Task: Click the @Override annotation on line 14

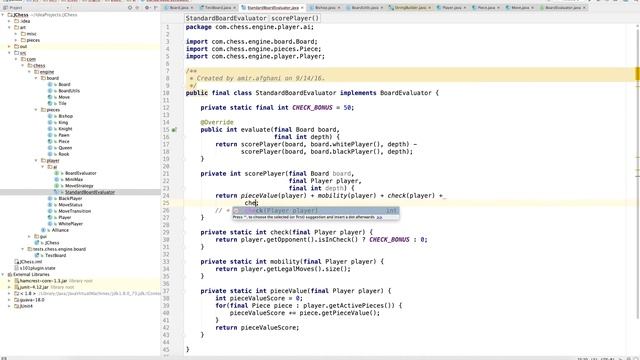Action: click(x=217, y=122)
